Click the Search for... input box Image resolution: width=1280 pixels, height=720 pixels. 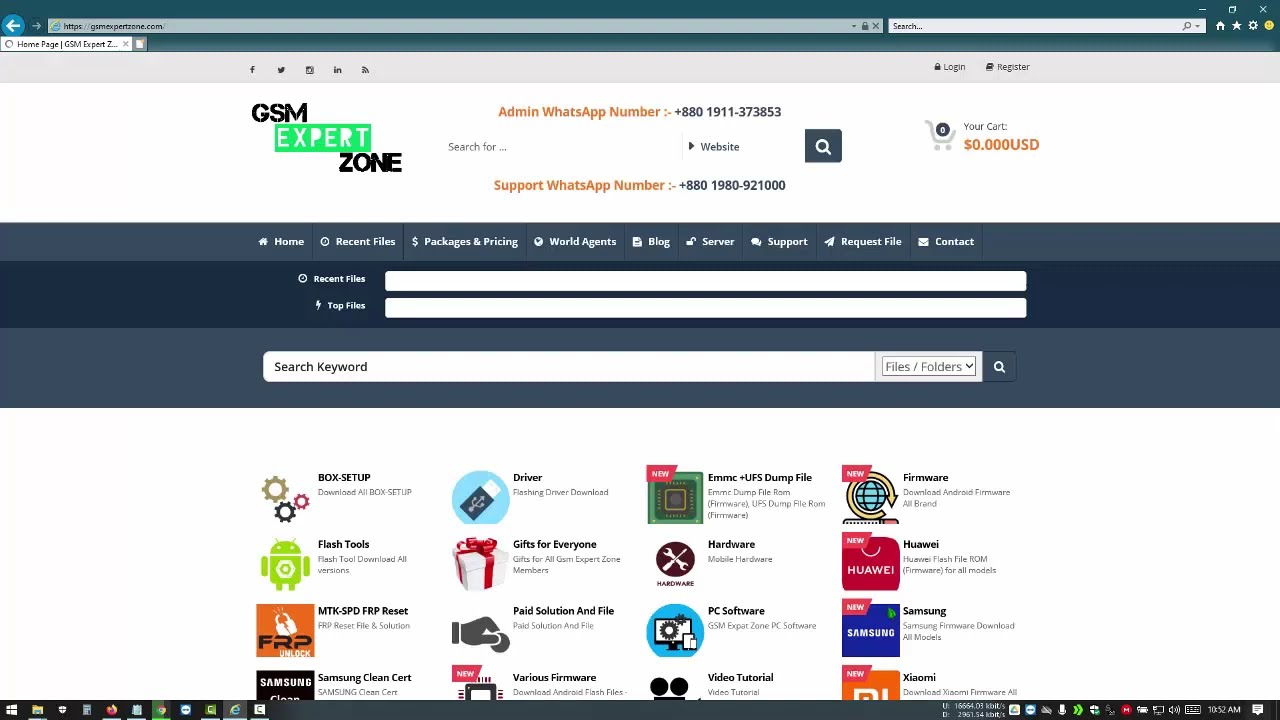pyautogui.click(x=562, y=147)
